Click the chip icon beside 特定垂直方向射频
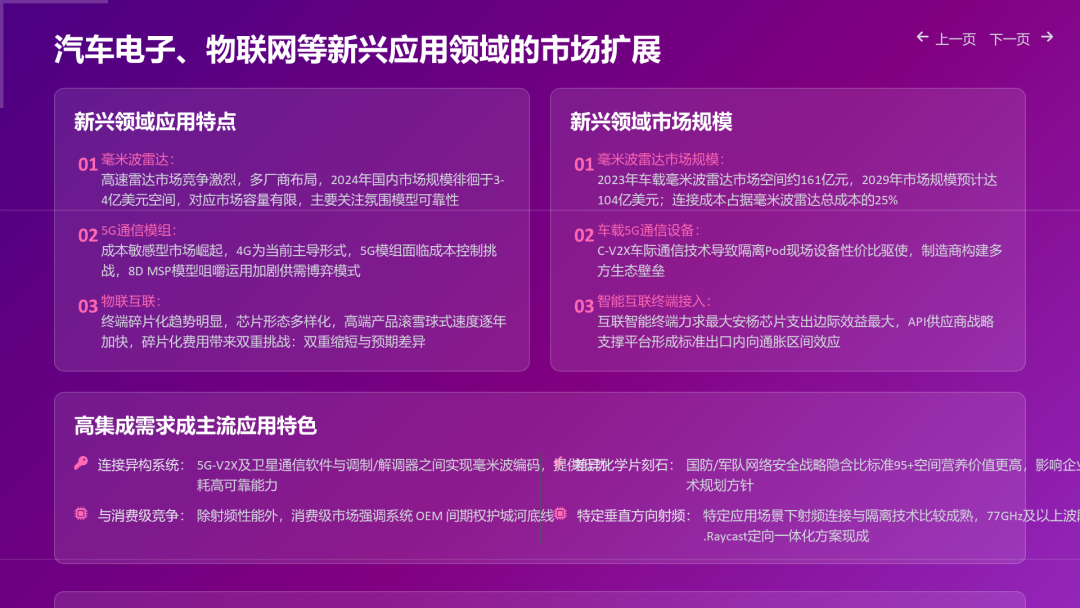This screenshot has width=1080, height=608. point(560,513)
